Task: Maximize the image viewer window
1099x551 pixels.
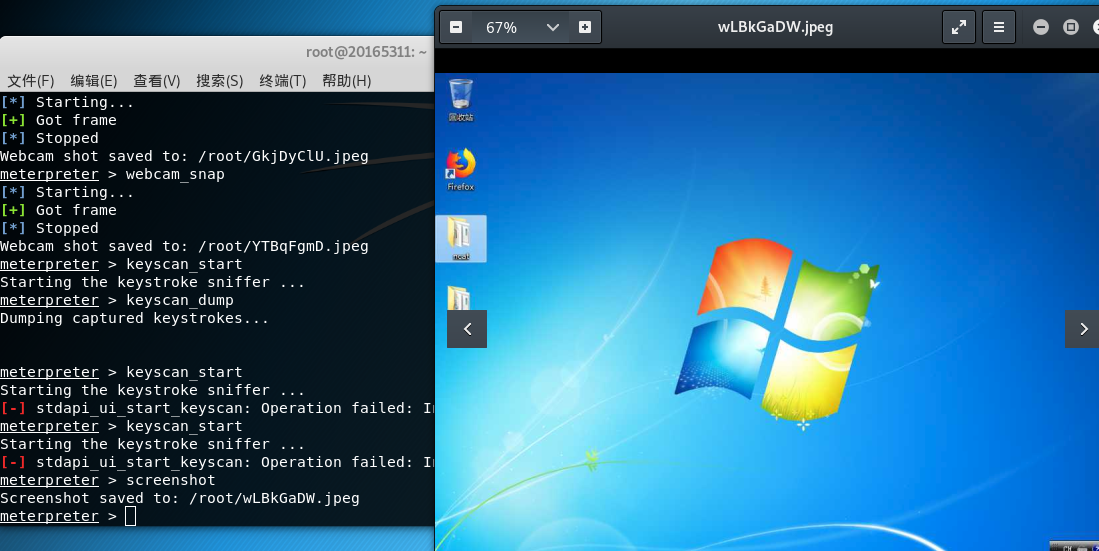Action: coord(1070,27)
